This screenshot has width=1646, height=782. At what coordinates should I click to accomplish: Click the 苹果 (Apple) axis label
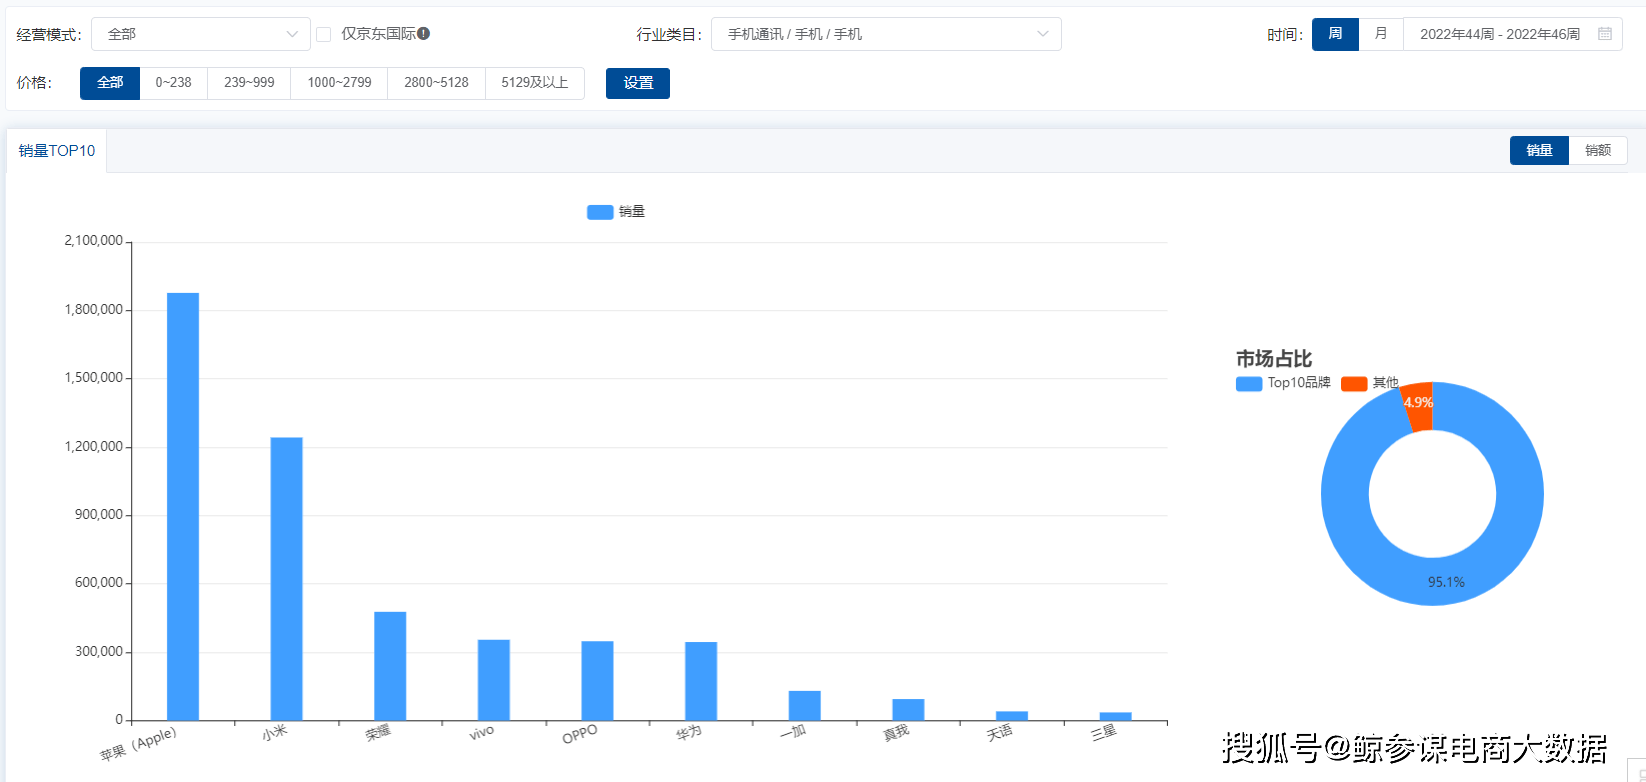138,743
